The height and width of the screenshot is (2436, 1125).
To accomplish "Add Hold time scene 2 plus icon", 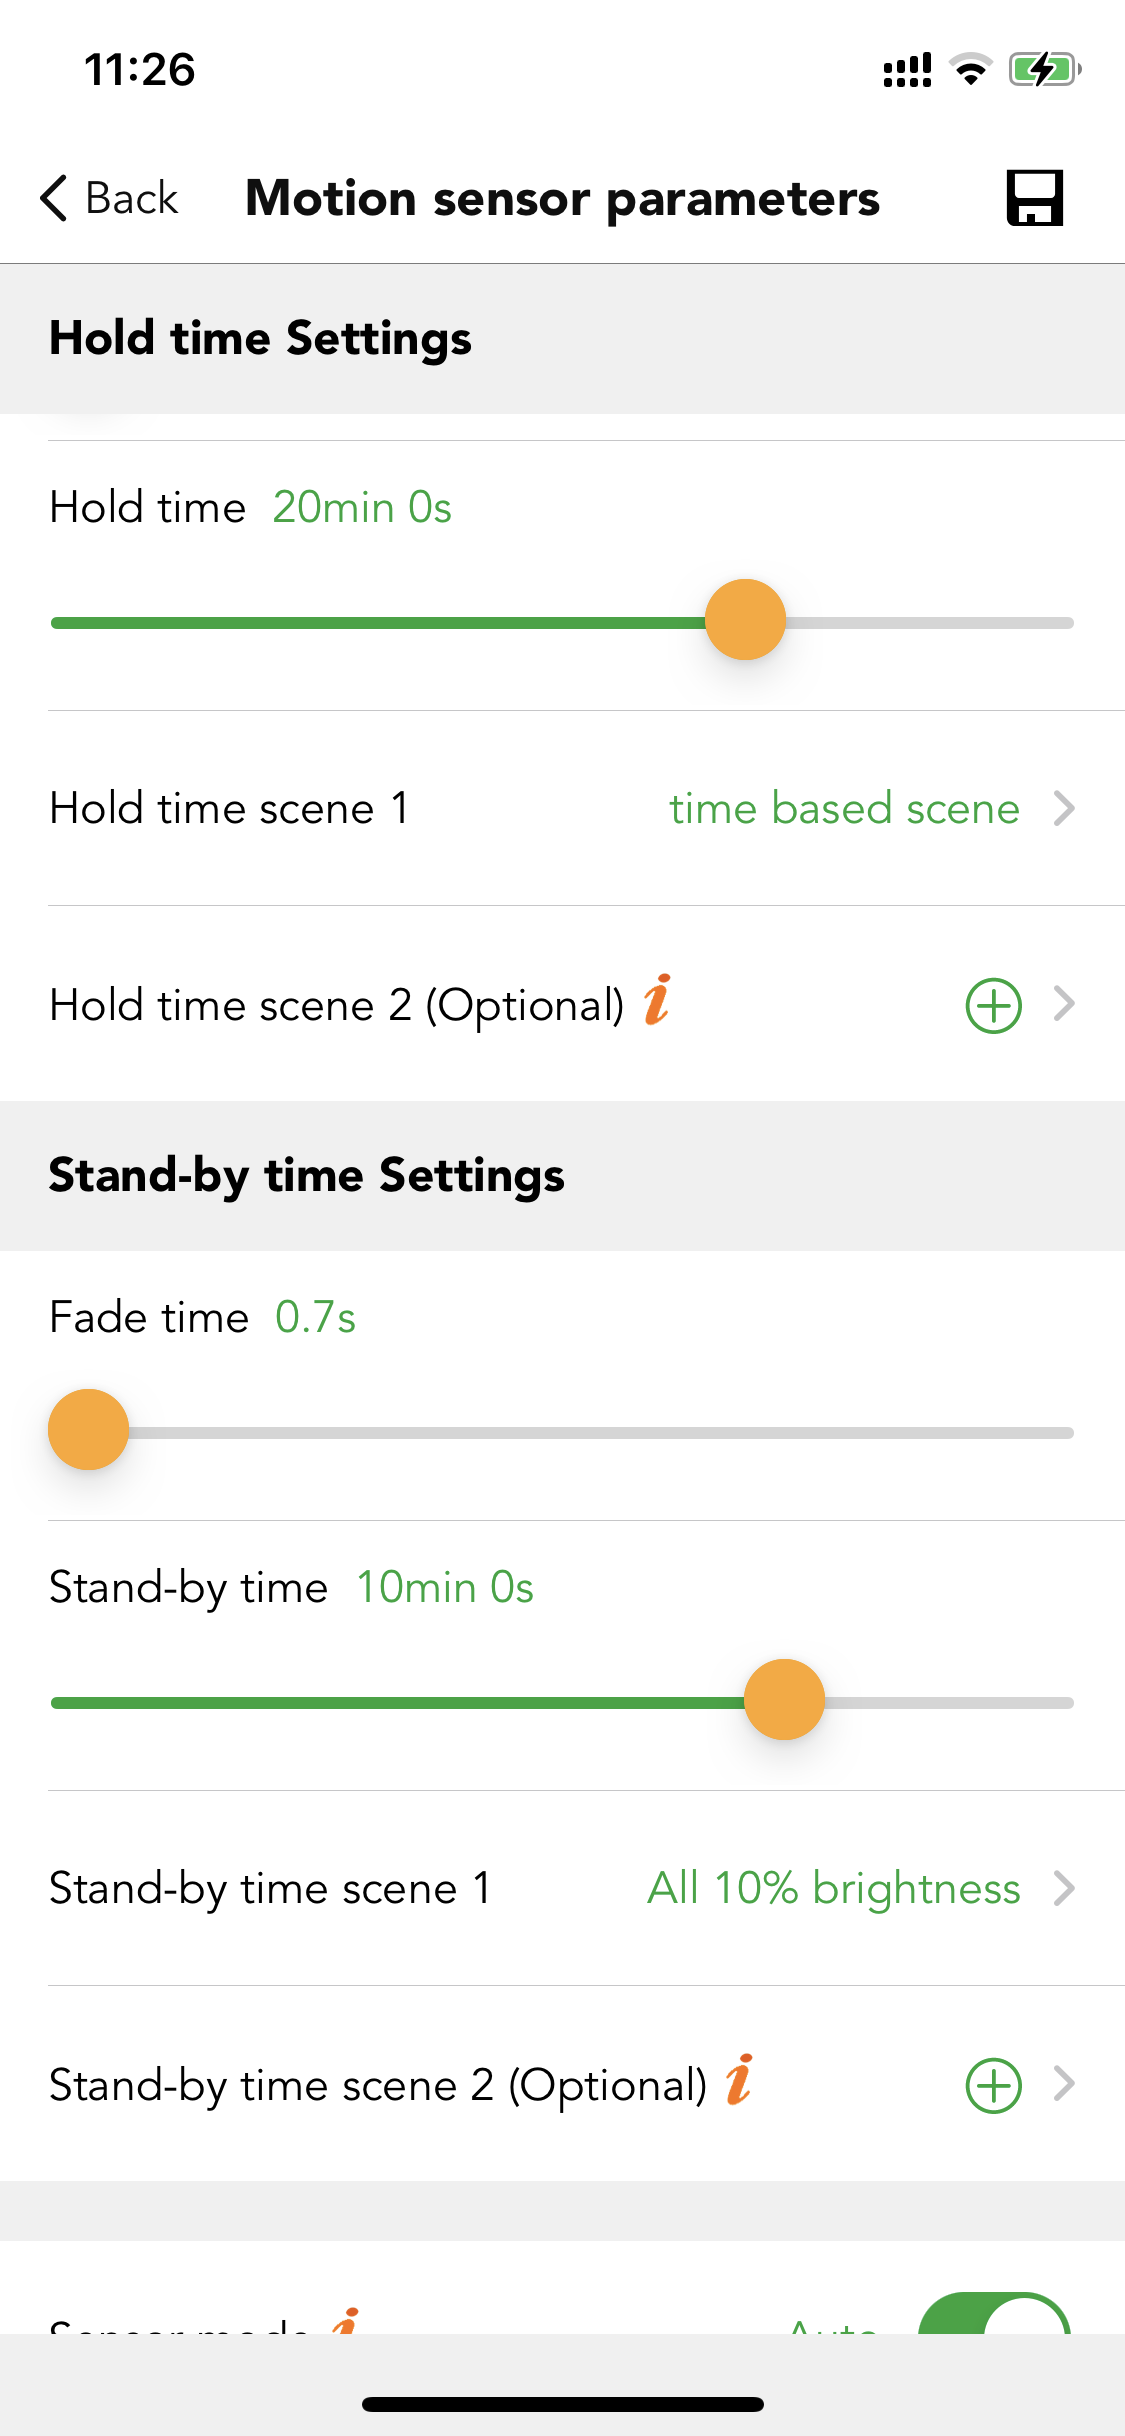I will (993, 1005).
